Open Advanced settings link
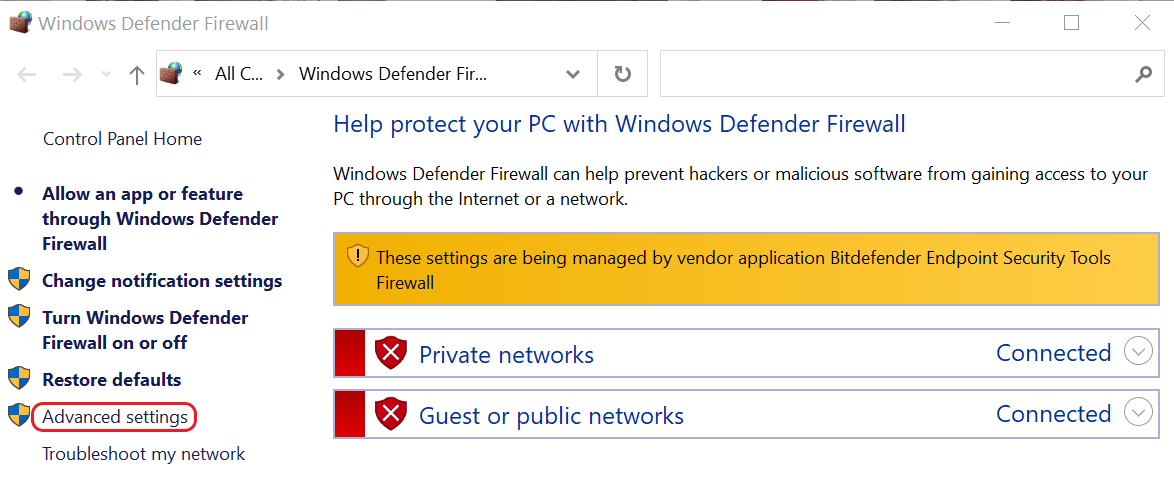 coord(115,418)
